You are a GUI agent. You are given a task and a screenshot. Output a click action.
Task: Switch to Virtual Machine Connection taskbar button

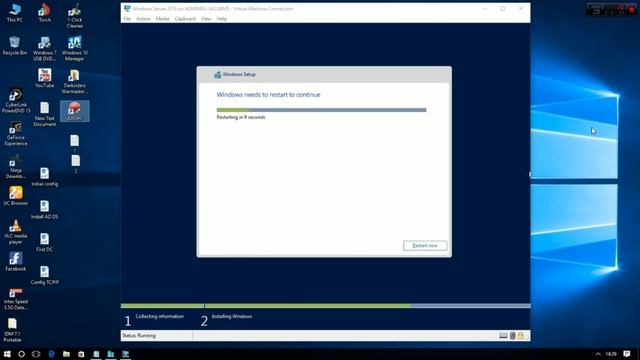tap(126, 354)
